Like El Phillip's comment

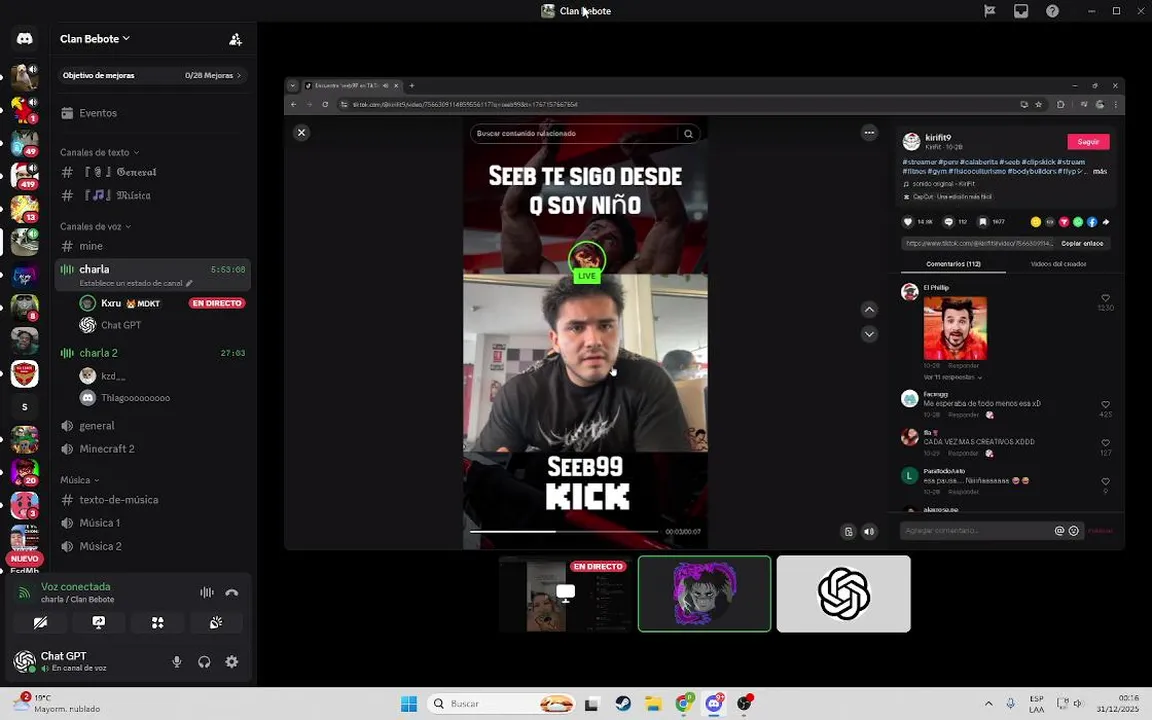pyautogui.click(x=1105, y=298)
